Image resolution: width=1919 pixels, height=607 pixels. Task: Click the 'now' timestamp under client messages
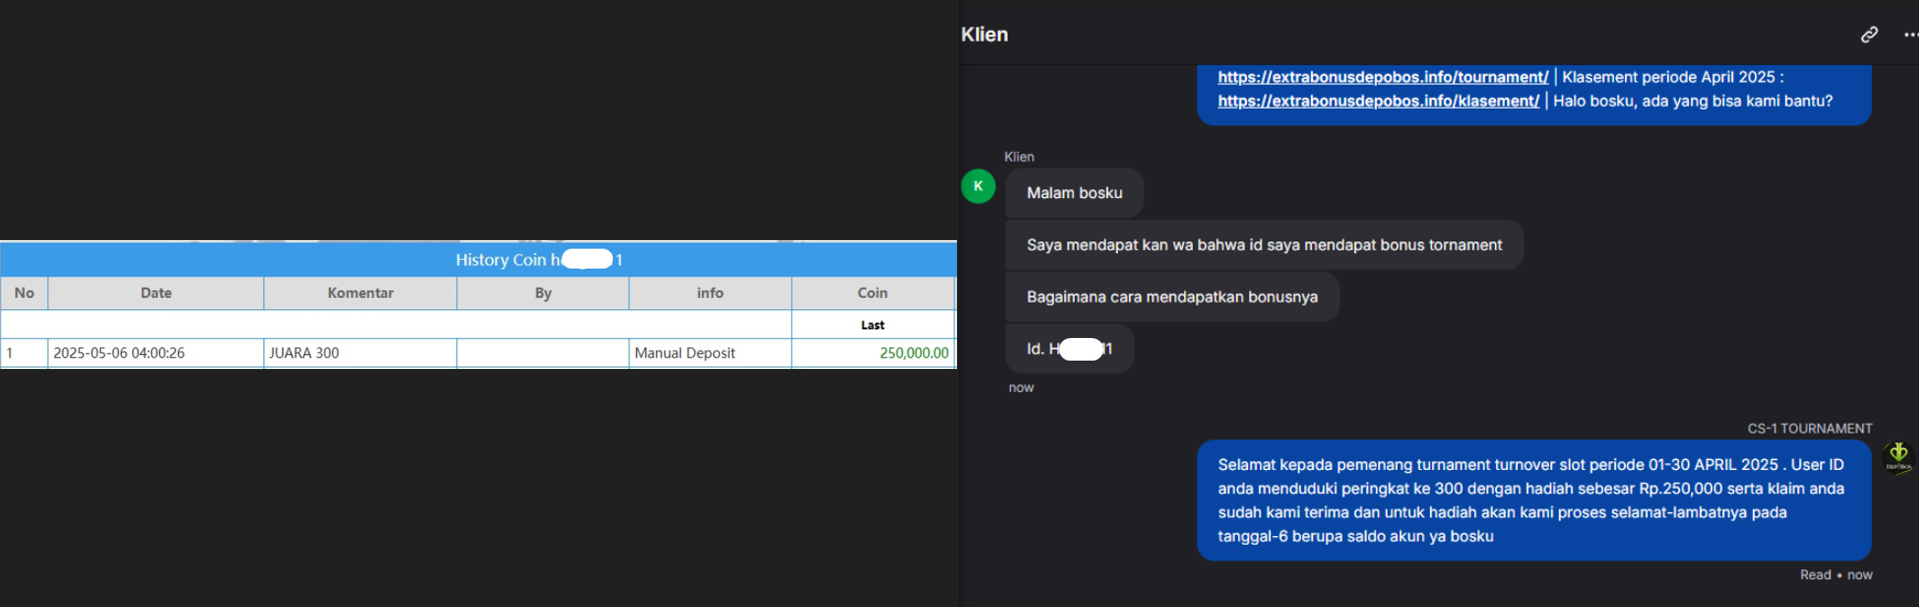click(1021, 388)
